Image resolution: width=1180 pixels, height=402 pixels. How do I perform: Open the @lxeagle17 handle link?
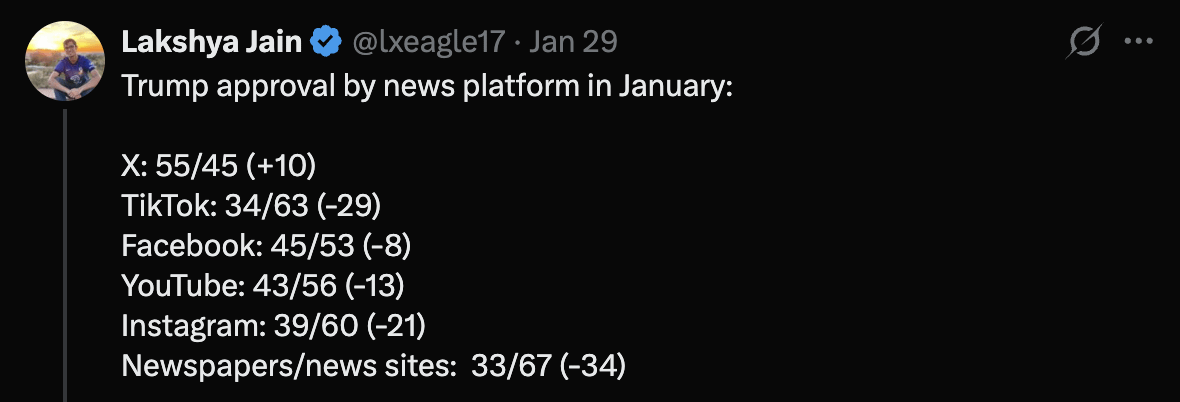[429, 42]
